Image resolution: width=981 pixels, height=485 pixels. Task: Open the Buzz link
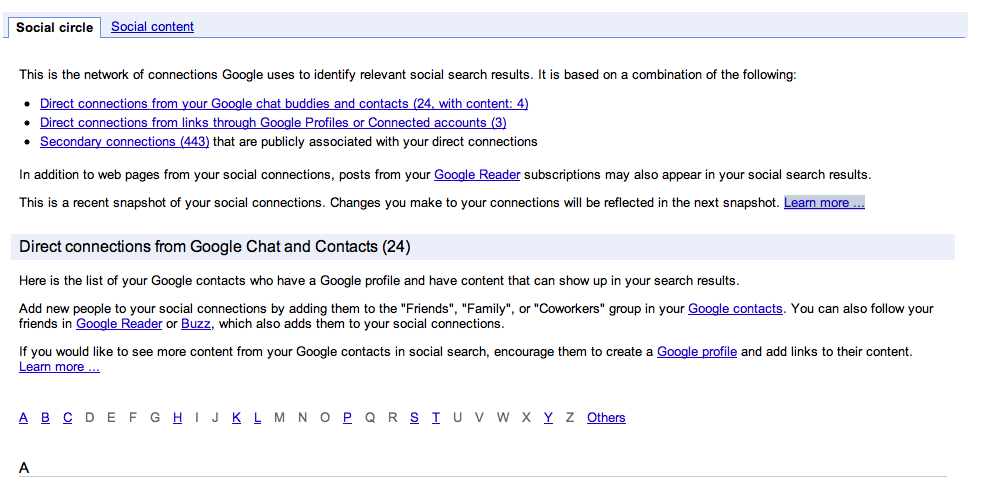pos(196,324)
